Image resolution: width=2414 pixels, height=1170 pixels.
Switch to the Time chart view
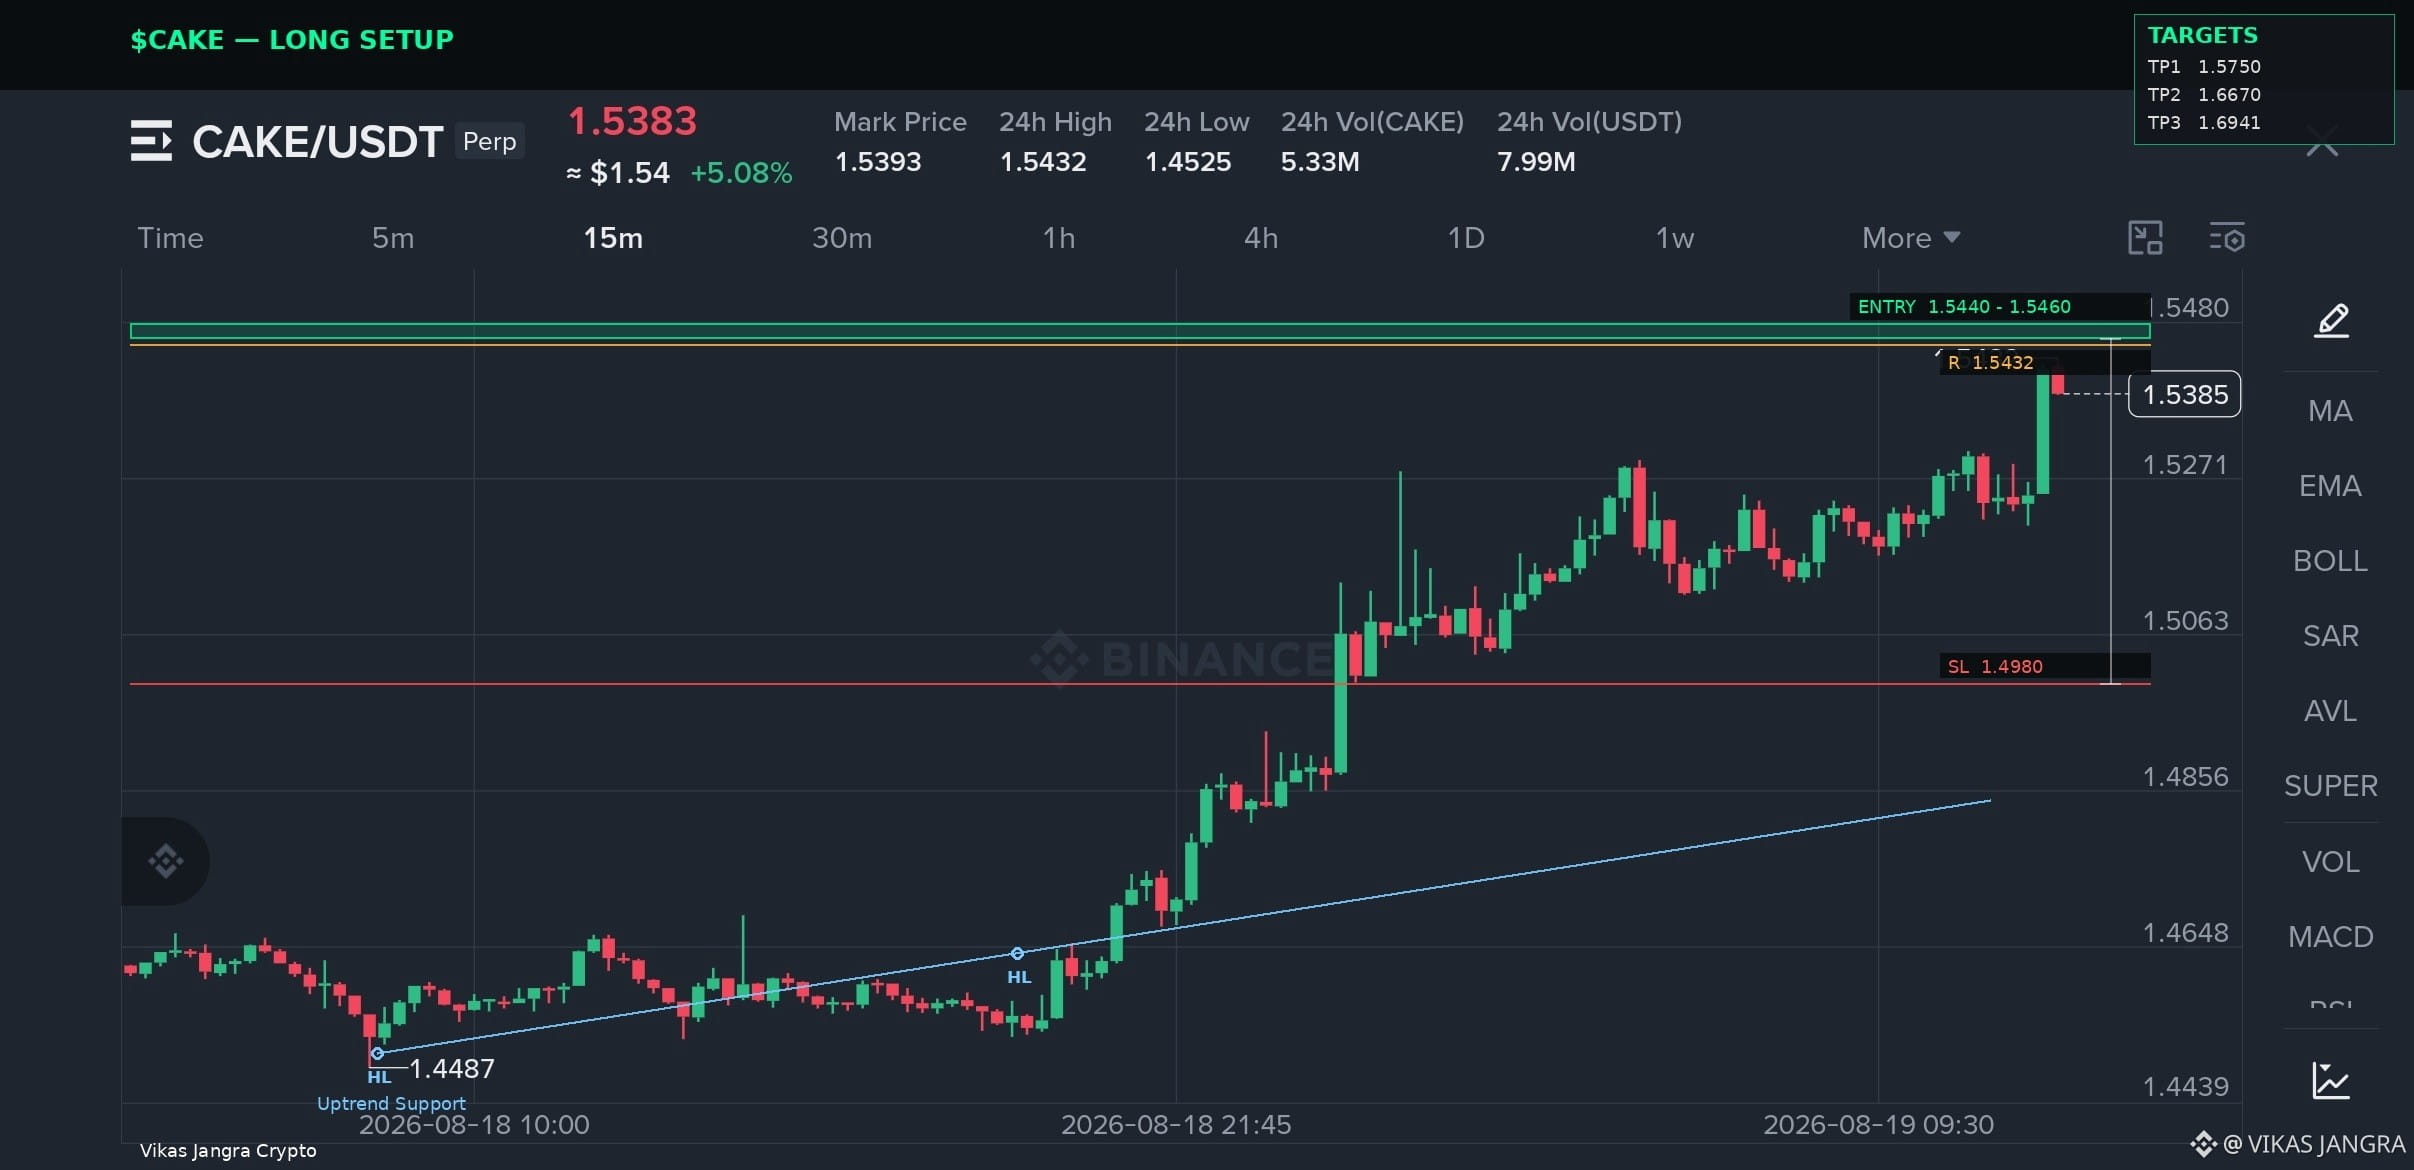170,238
